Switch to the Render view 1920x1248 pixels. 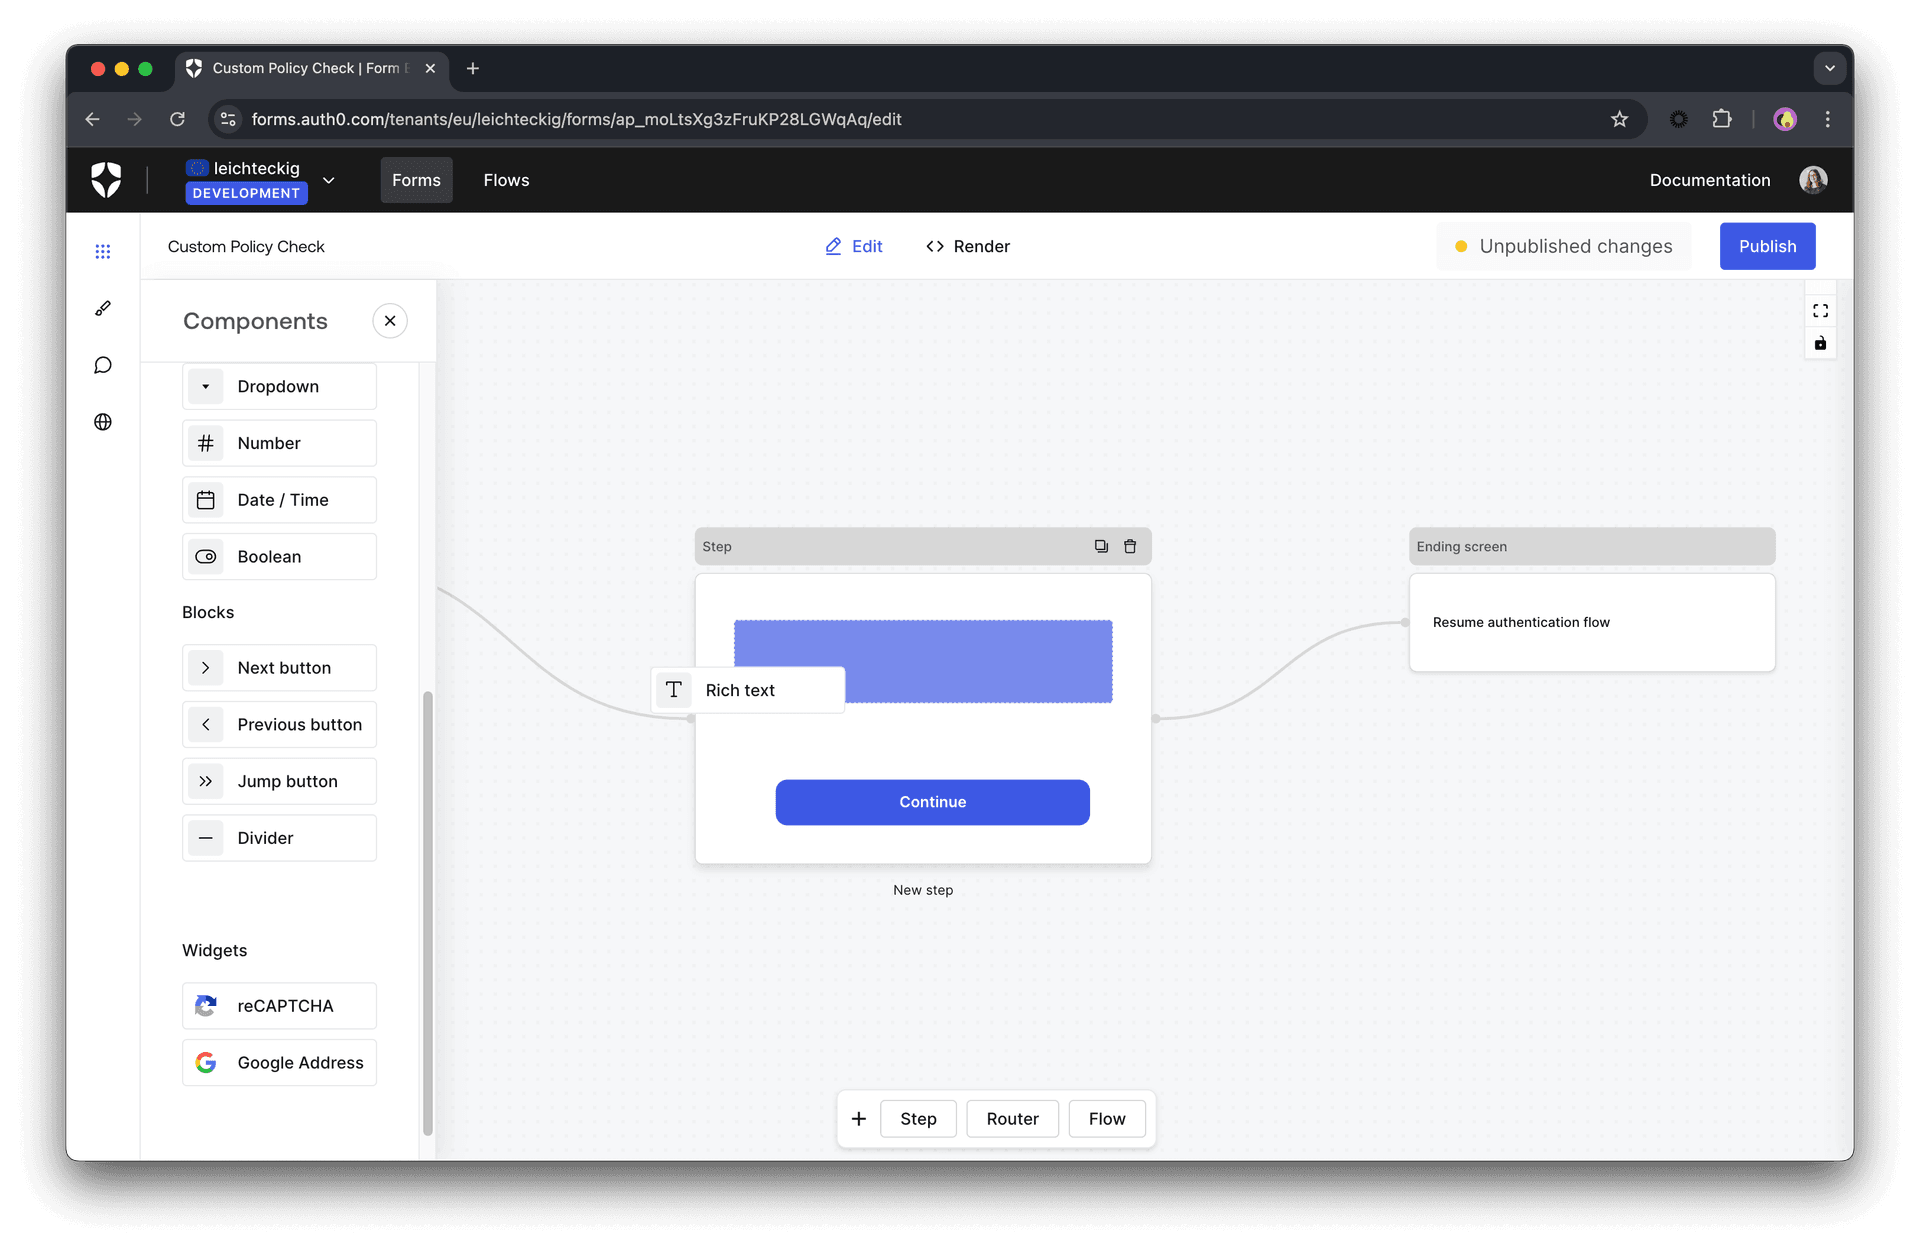point(967,246)
